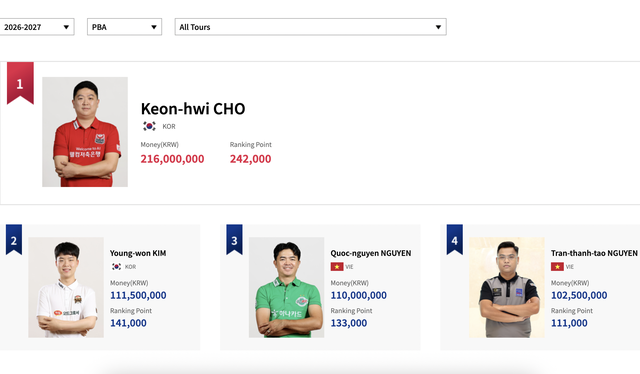
Task: Click the rank 4 blue ribbon badge
Action: tap(455, 240)
